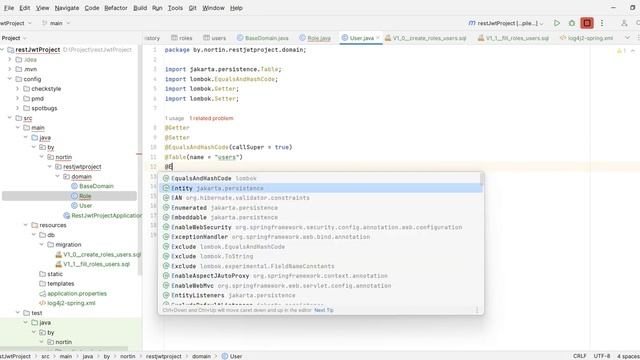The width and height of the screenshot is (640, 360).
Task: Collapse the test folder
Action: point(18,313)
